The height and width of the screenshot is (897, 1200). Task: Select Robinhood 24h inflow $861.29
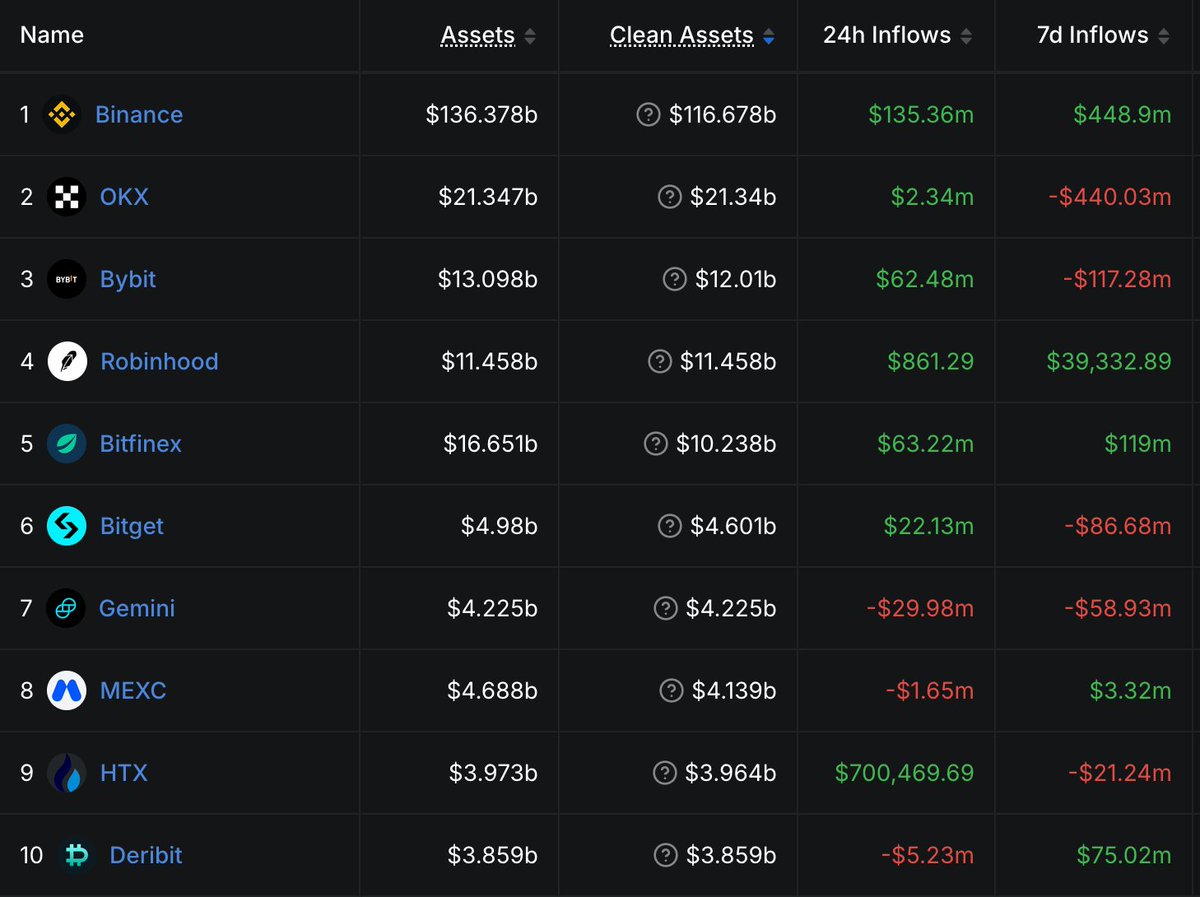(x=931, y=361)
